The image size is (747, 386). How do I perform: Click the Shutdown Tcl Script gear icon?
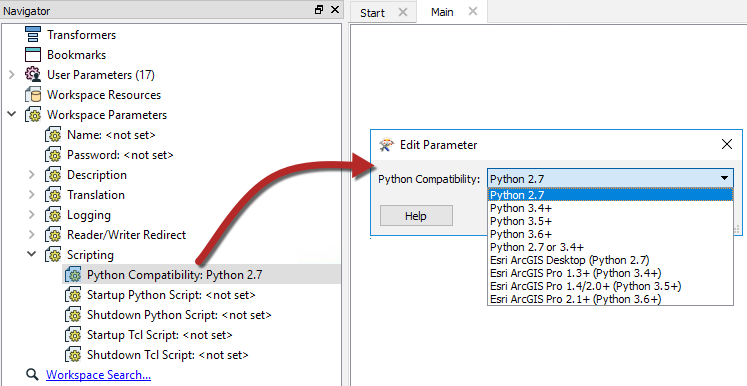[x=73, y=355]
